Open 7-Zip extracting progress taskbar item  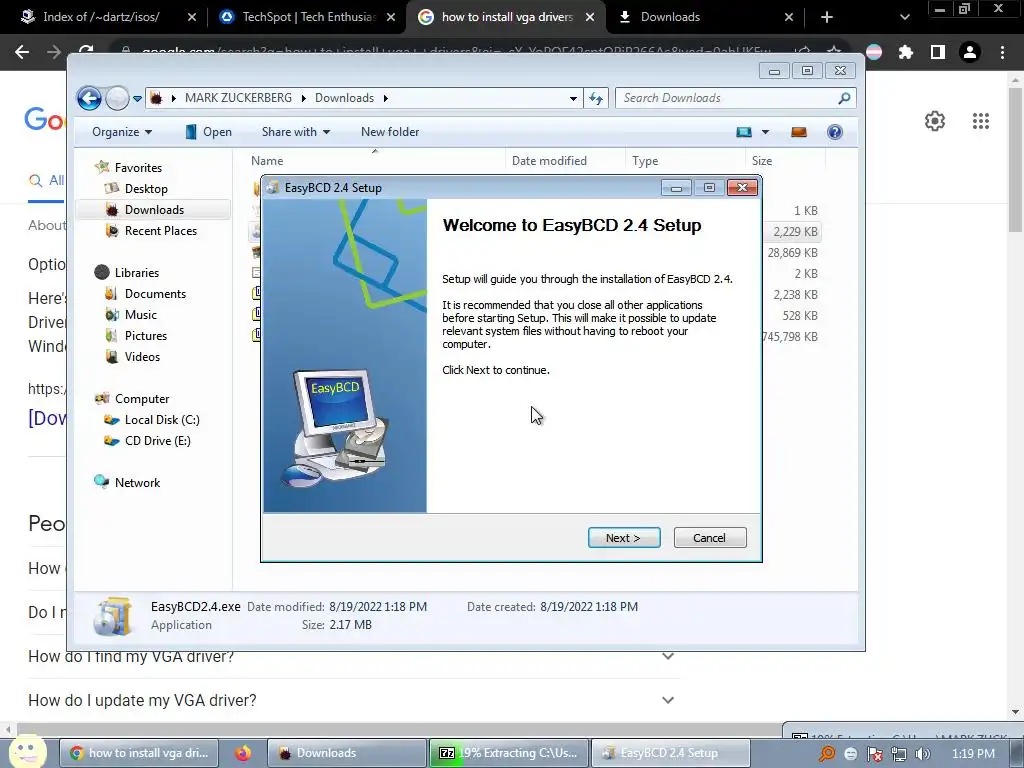(509, 753)
